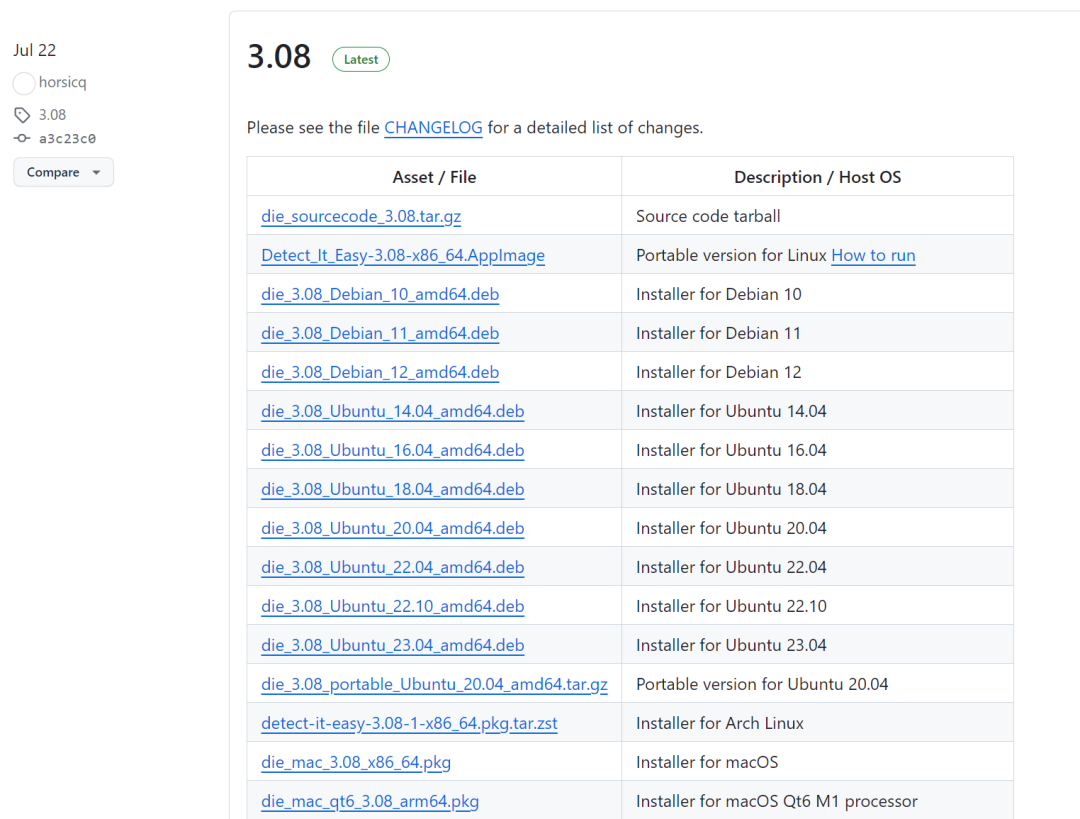Click the Description / Host OS header
The width and height of the screenshot is (1080, 819).
818,177
